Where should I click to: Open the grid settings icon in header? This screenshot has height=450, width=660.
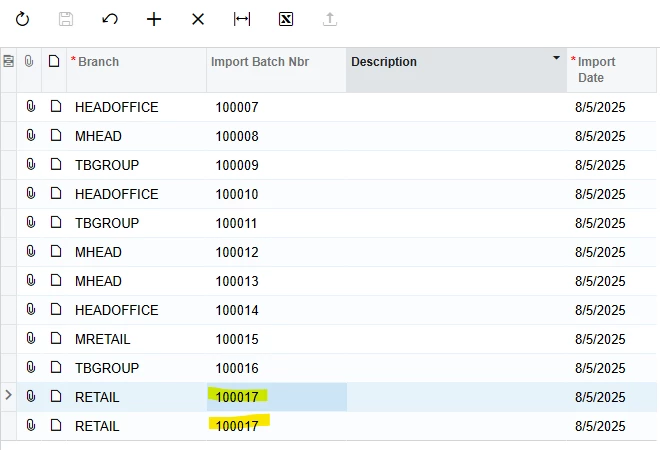pyautogui.click(x=8, y=61)
